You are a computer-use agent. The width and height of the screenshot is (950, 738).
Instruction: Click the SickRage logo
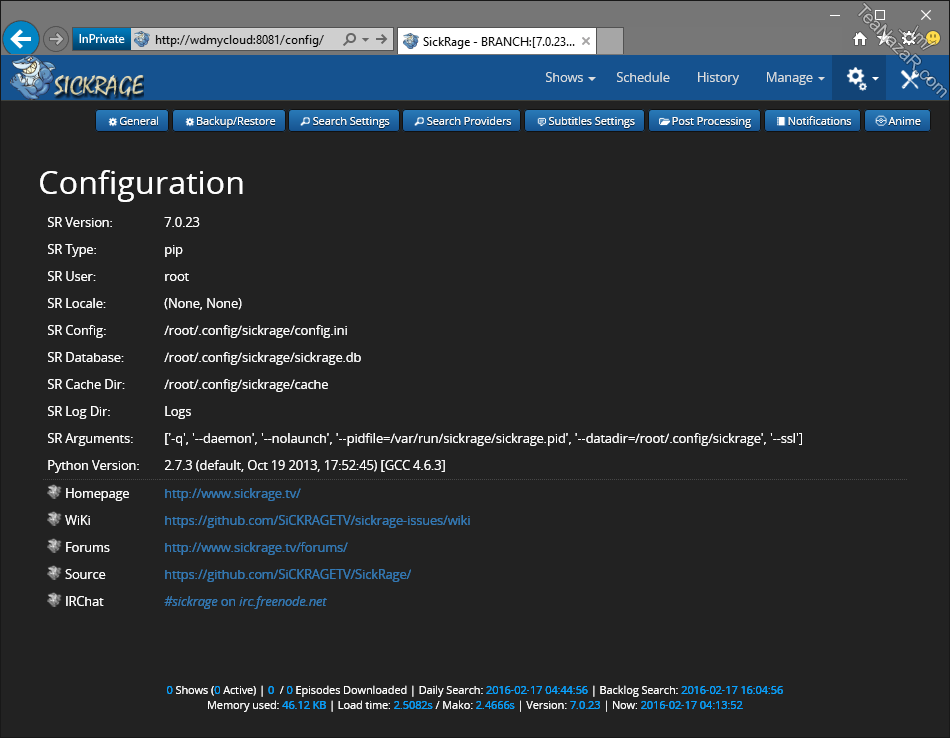78,78
